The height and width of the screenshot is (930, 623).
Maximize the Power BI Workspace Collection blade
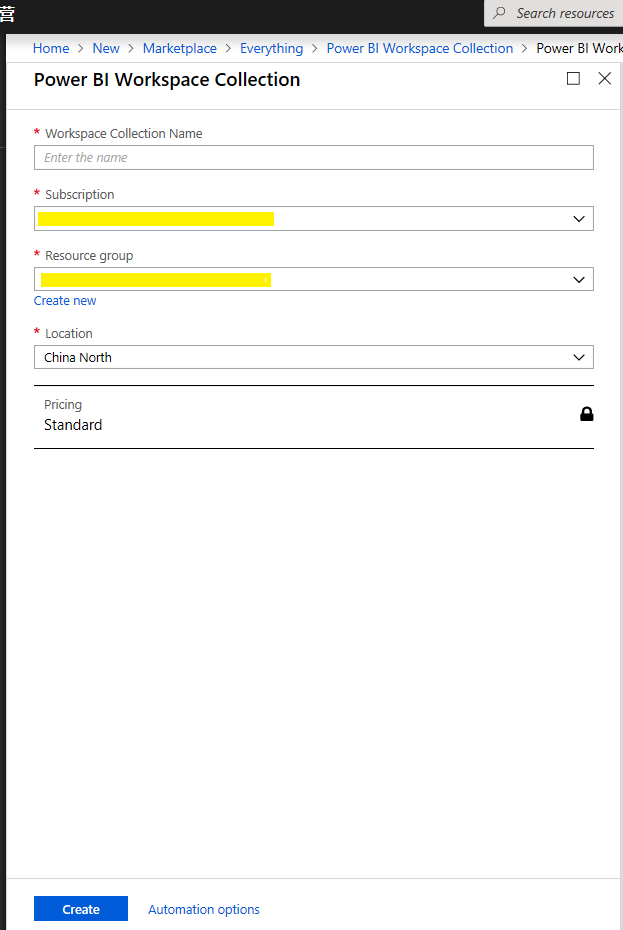click(573, 79)
